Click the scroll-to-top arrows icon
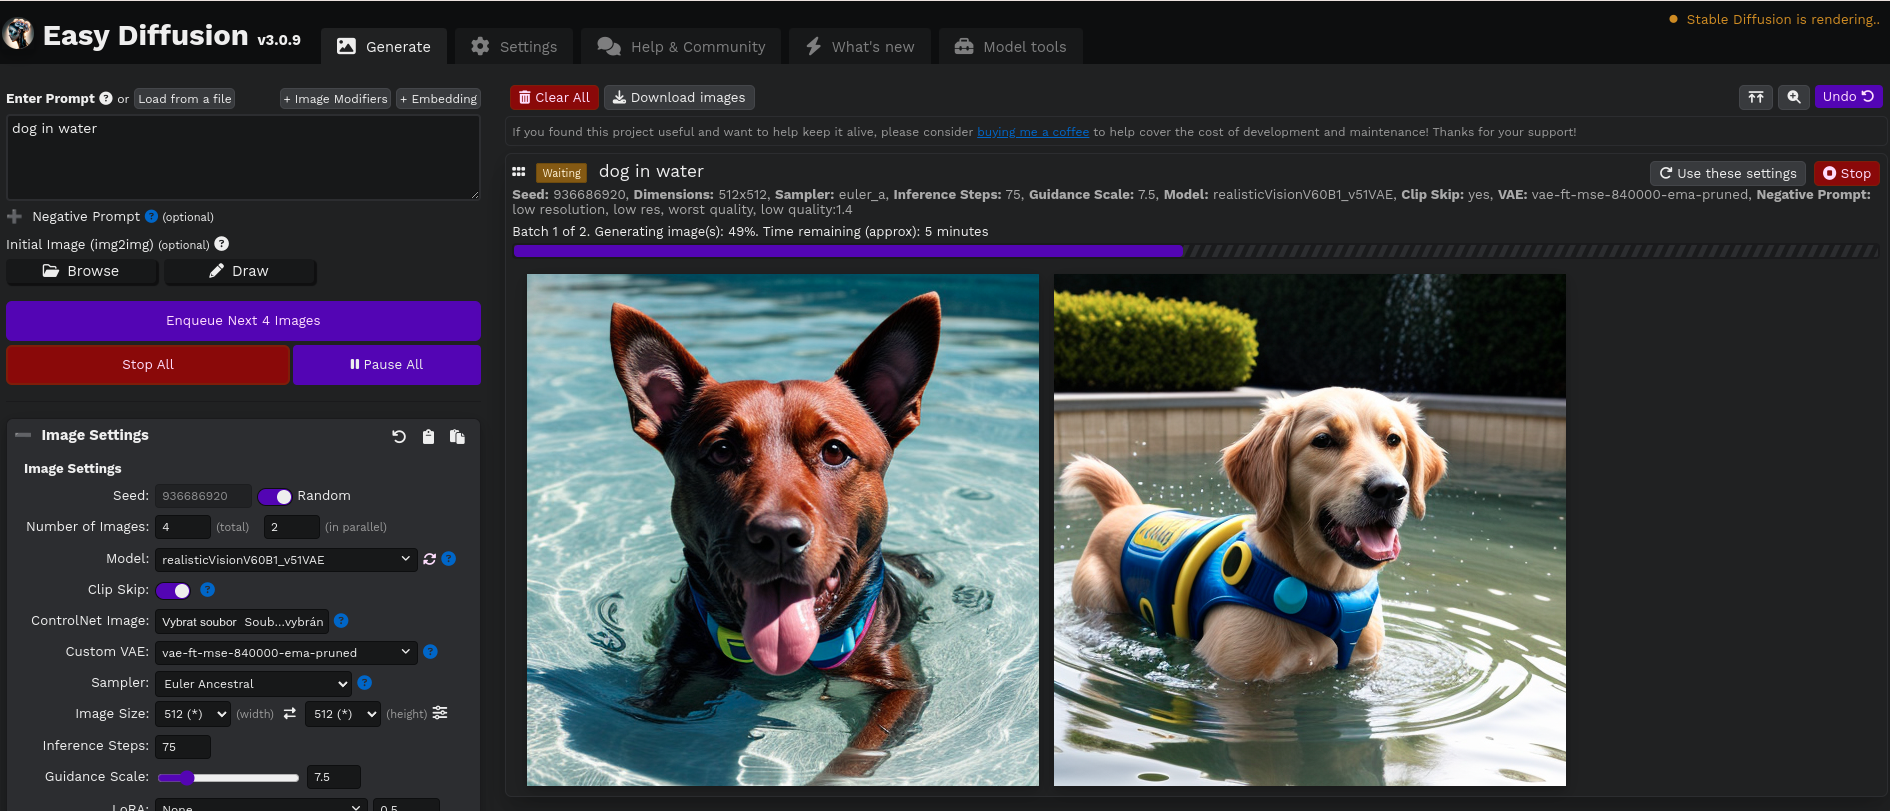This screenshot has width=1890, height=811. point(1755,97)
